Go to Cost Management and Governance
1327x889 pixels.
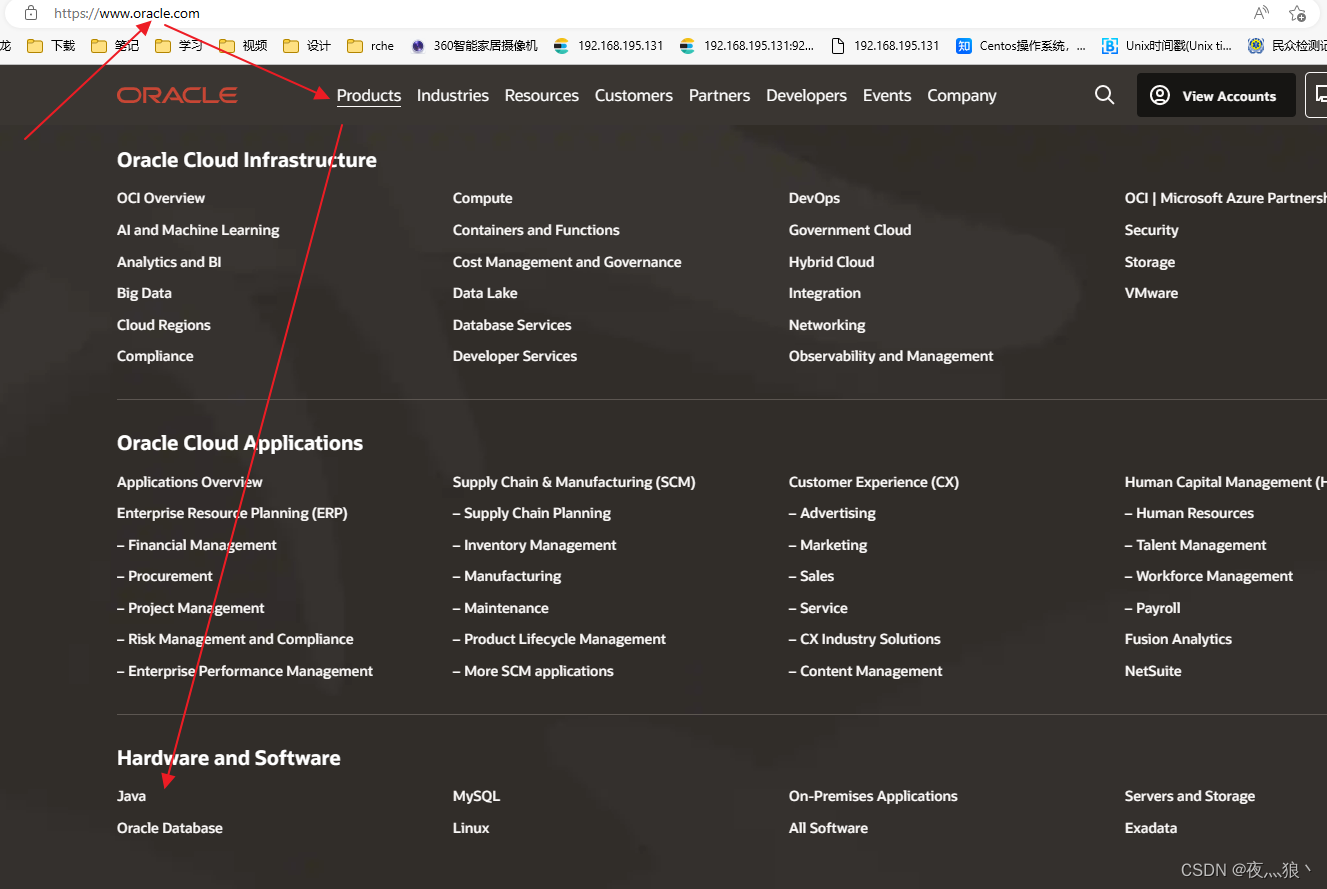coord(567,262)
